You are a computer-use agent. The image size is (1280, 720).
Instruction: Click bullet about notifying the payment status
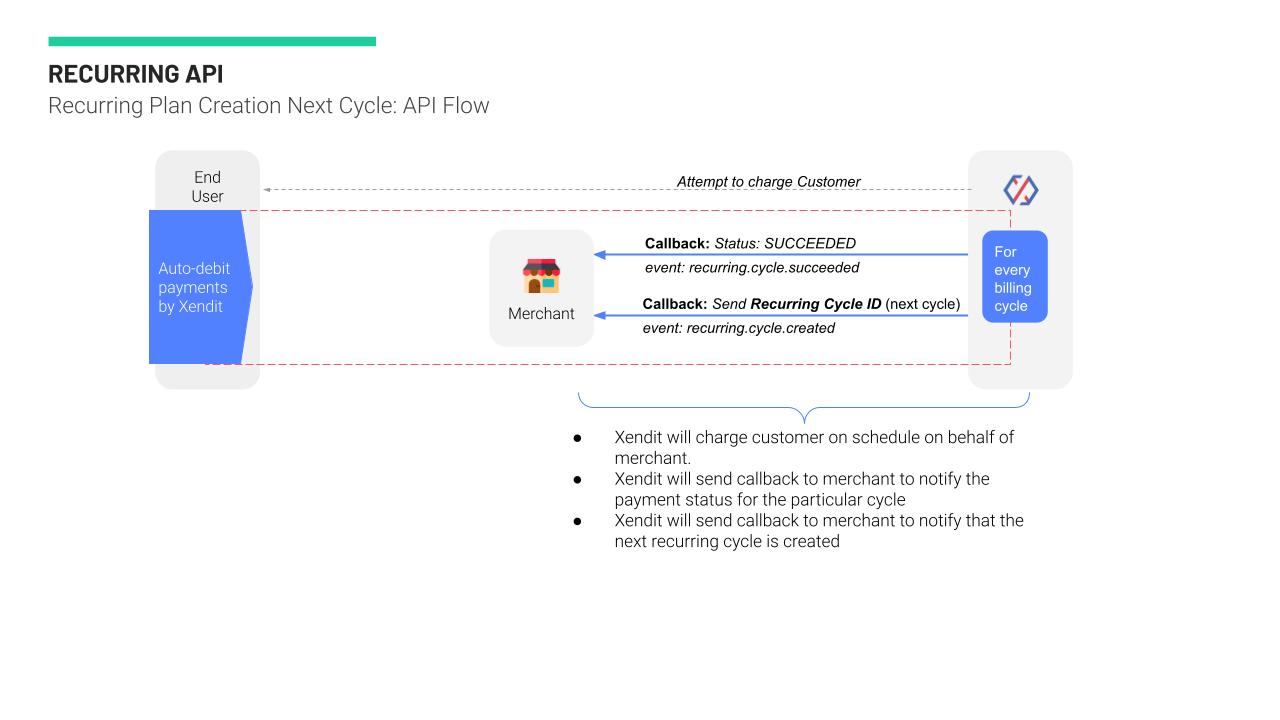pyautogui.click(x=802, y=489)
